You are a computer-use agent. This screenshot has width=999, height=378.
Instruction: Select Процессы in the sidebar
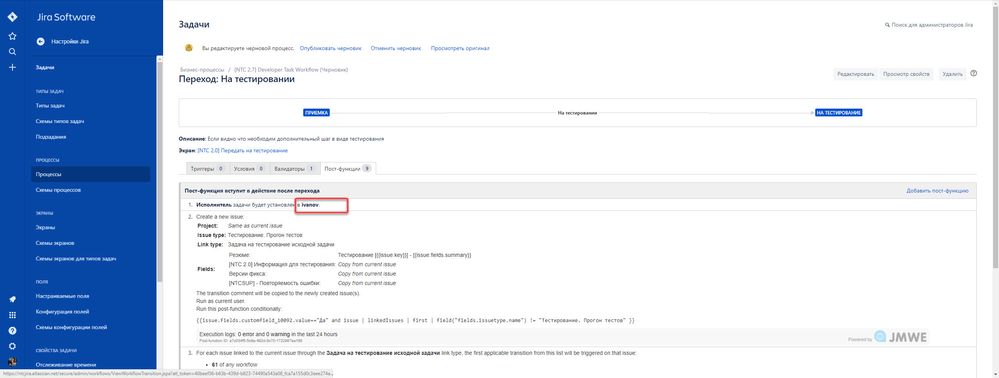(x=90, y=174)
